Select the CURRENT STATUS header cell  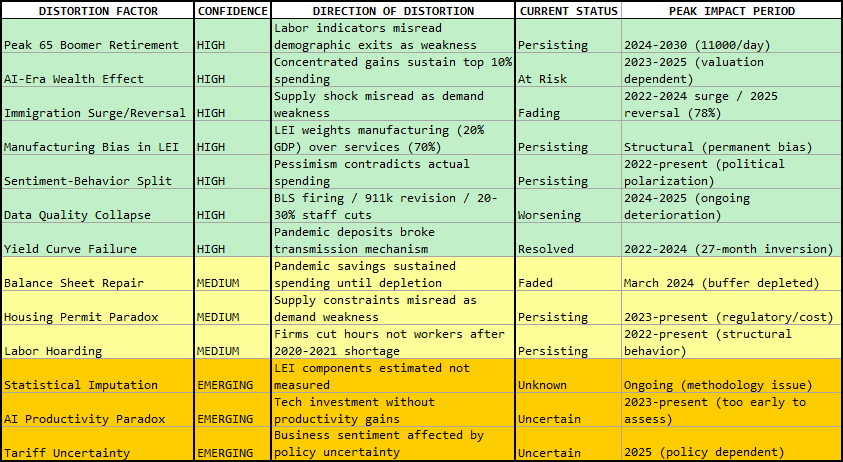[568, 10]
